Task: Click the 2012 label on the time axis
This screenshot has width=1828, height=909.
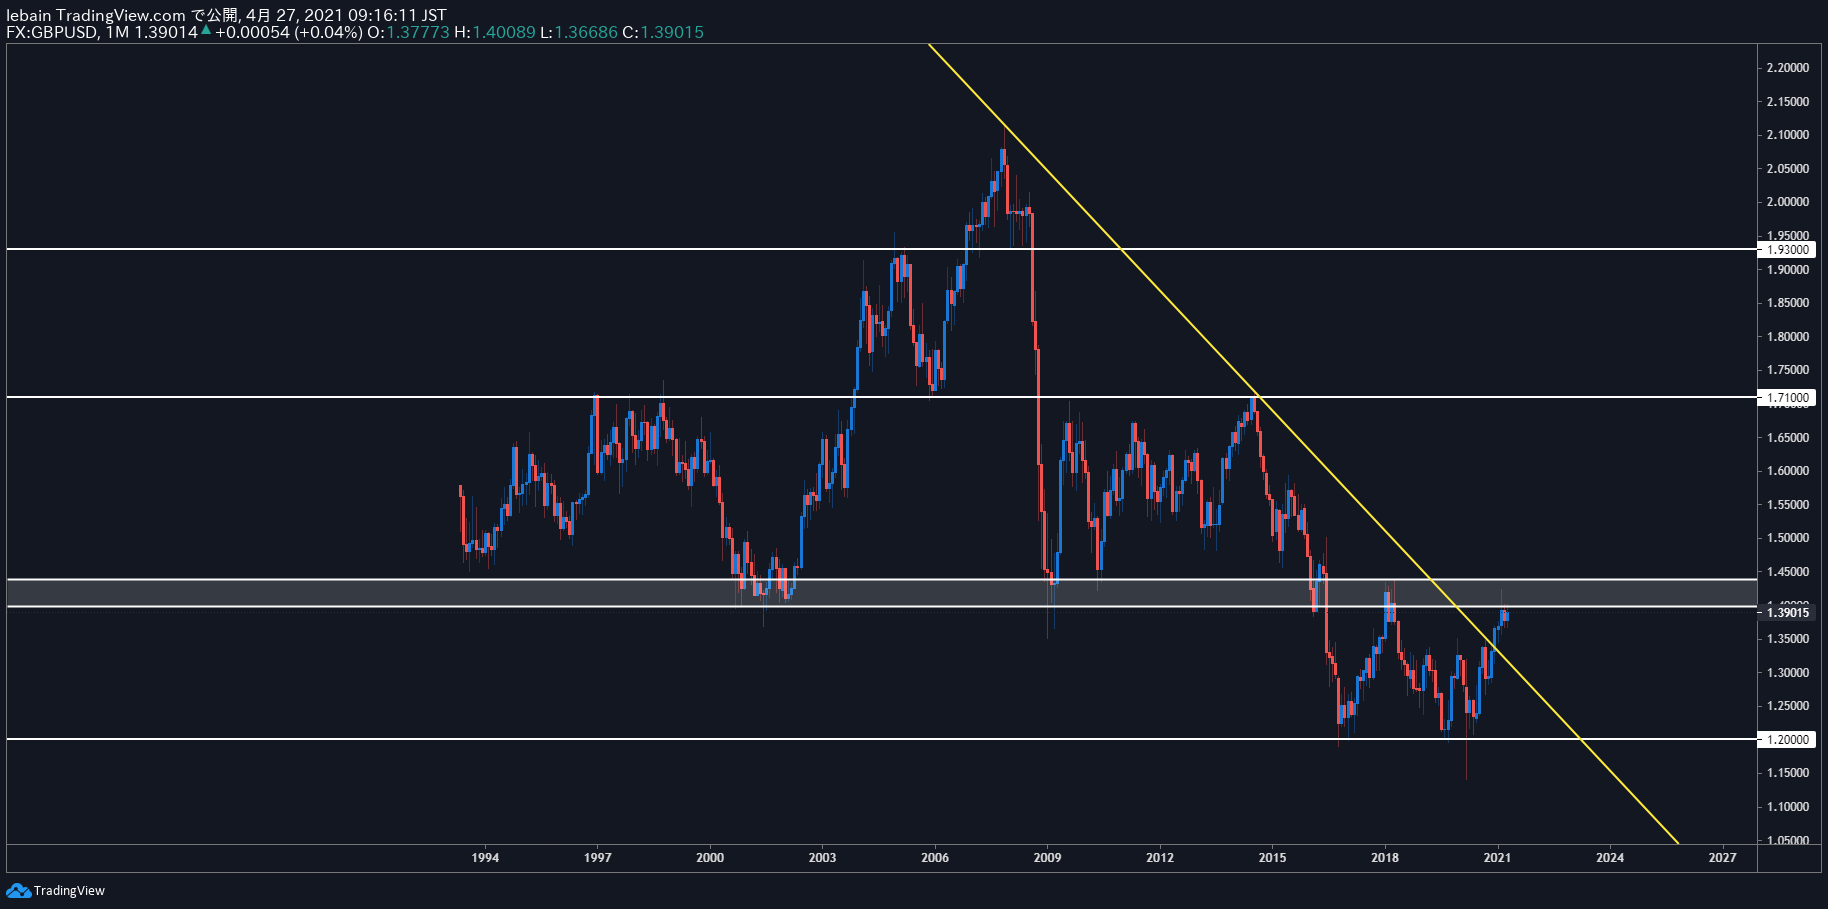Action: [x=1160, y=857]
